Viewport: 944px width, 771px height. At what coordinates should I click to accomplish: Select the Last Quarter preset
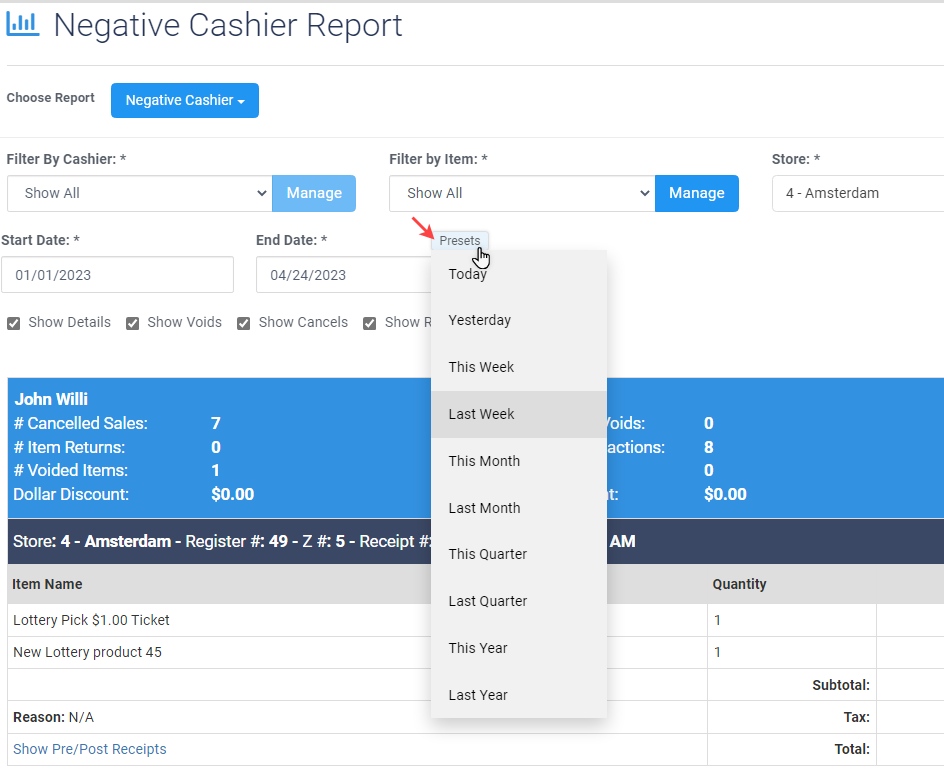pyautogui.click(x=519, y=601)
